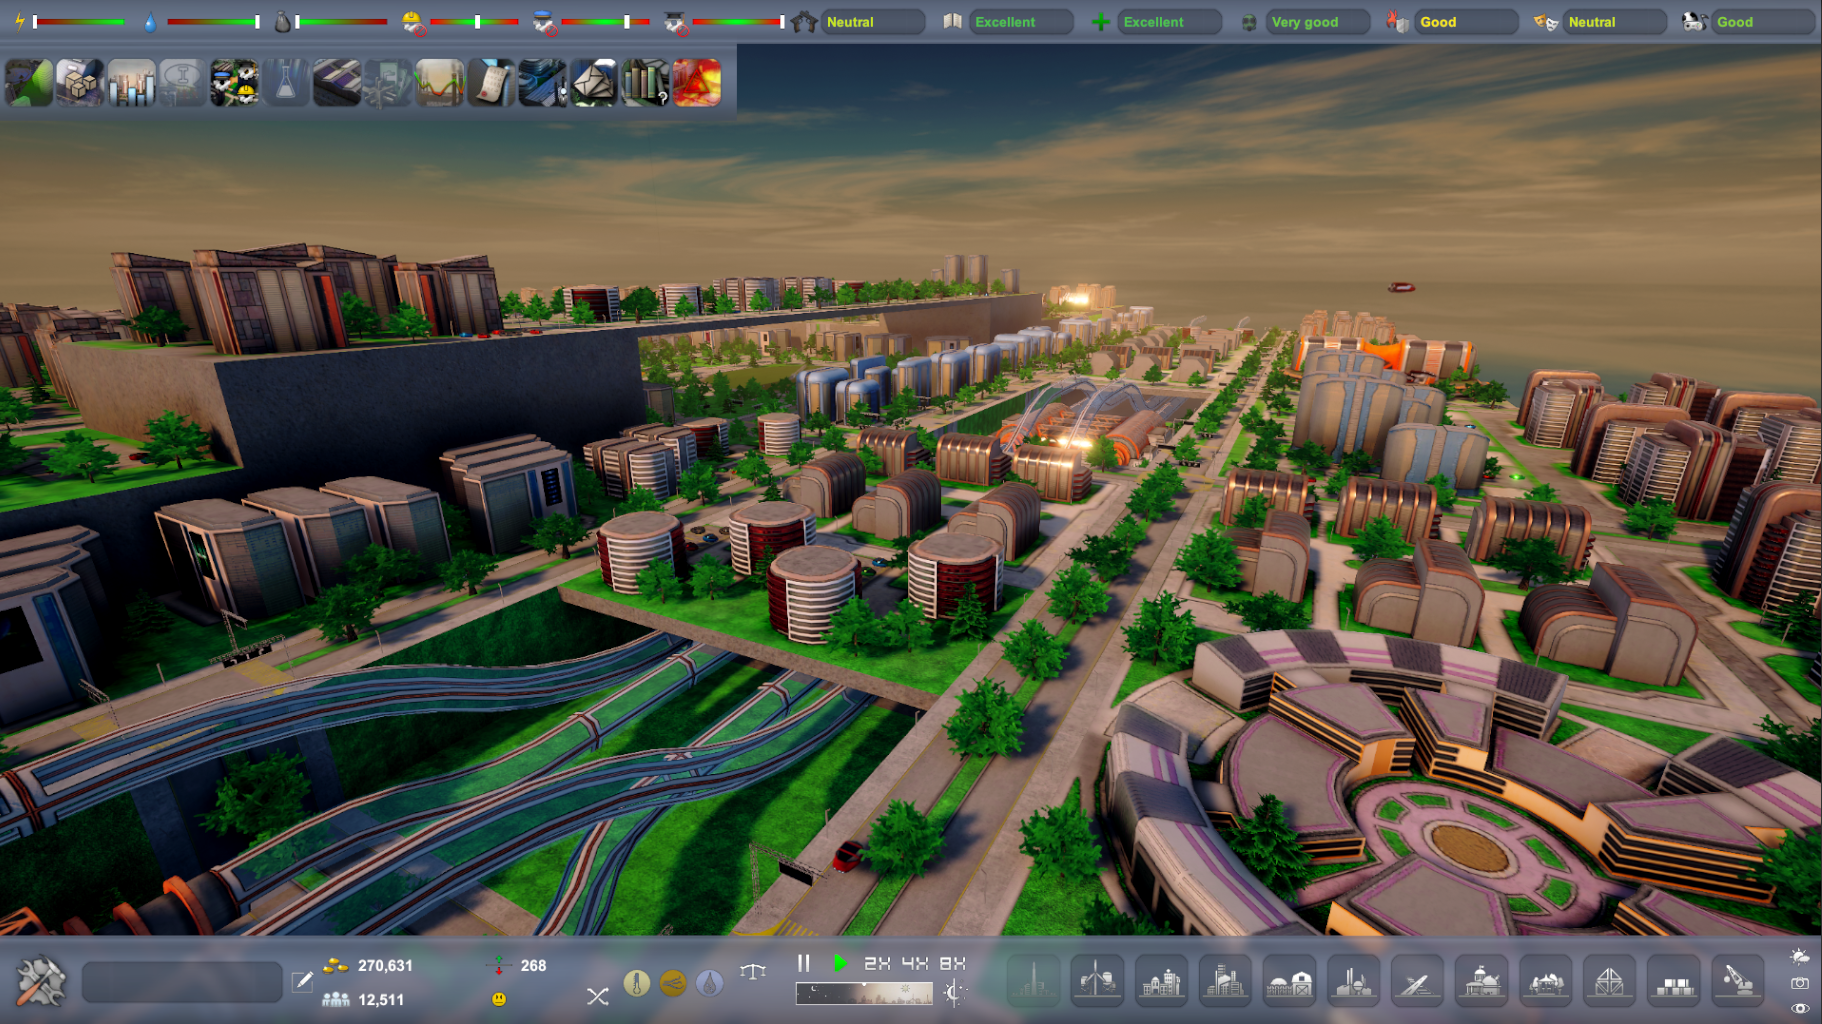This screenshot has height=1024, width=1822.
Task: Click the city name text field
Action: pos(182,982)
